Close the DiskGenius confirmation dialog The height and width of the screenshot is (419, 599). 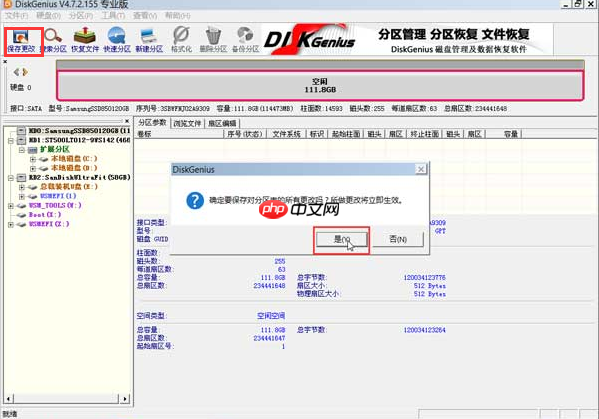[x=421, y=169]
